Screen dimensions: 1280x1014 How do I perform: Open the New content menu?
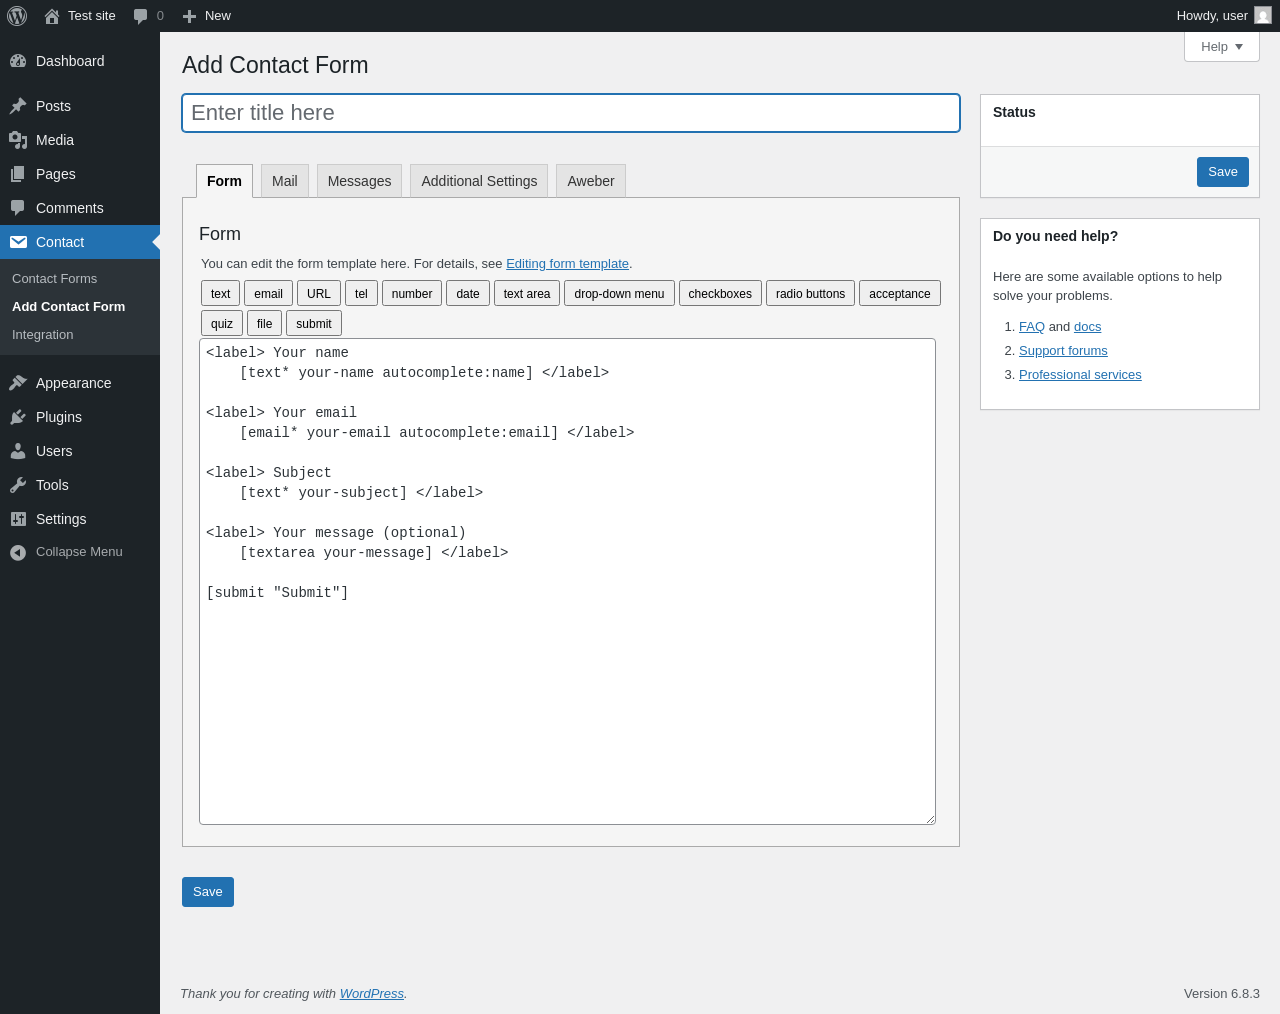[x=207, y=16]
